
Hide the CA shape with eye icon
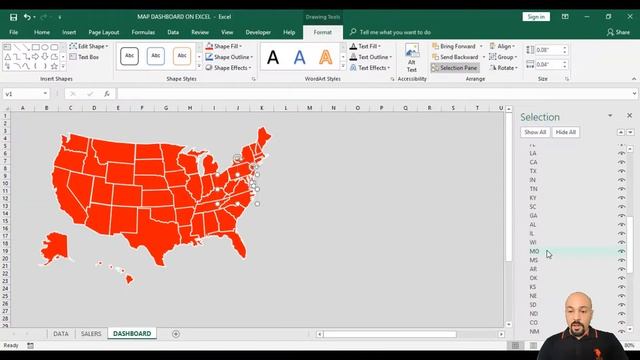621,162
